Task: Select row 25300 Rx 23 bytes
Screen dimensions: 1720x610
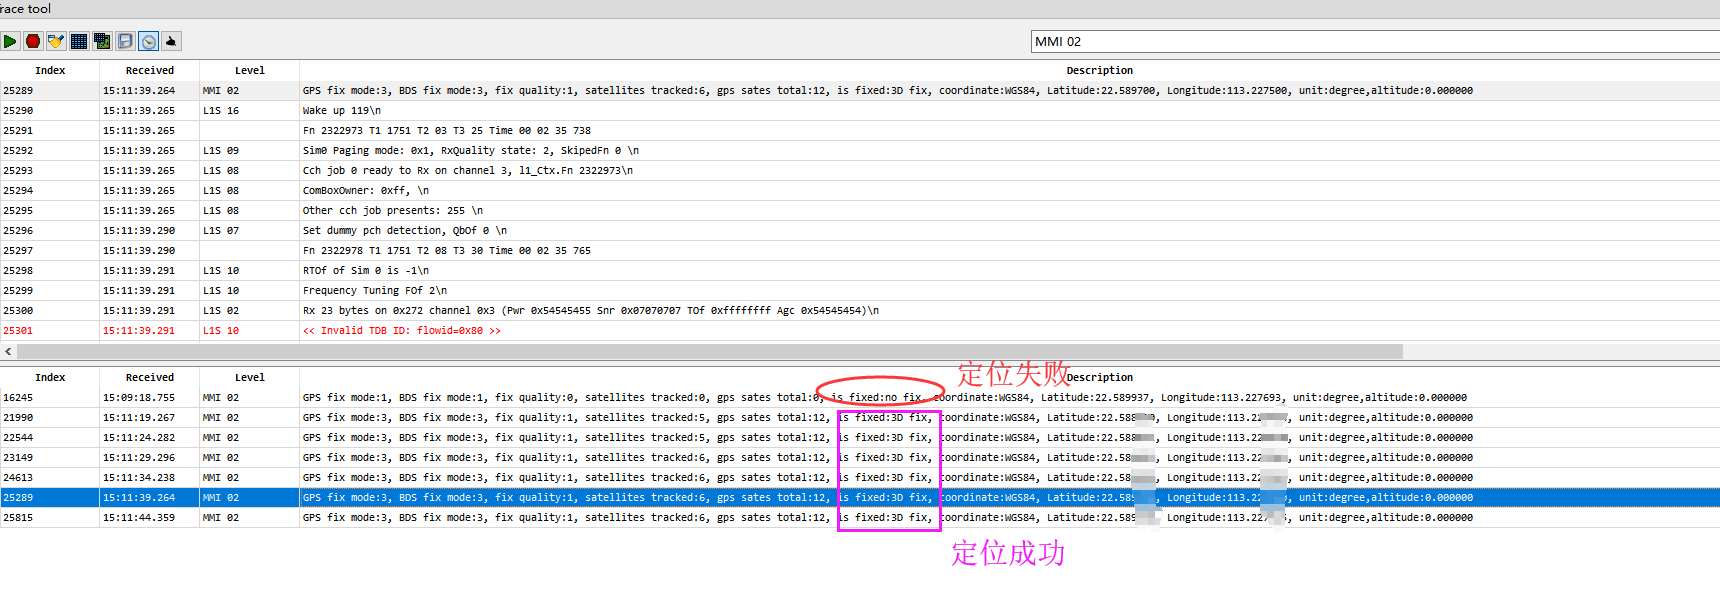Action: click(x=860, y=311)
